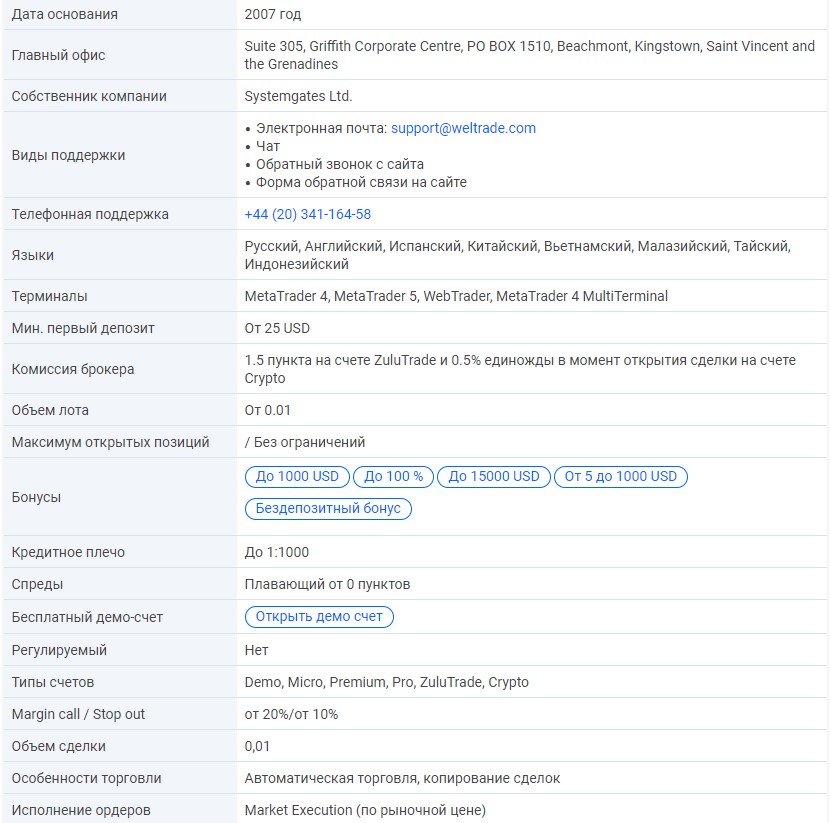Click the support@weltrade.com email link

tap(463, 128)
